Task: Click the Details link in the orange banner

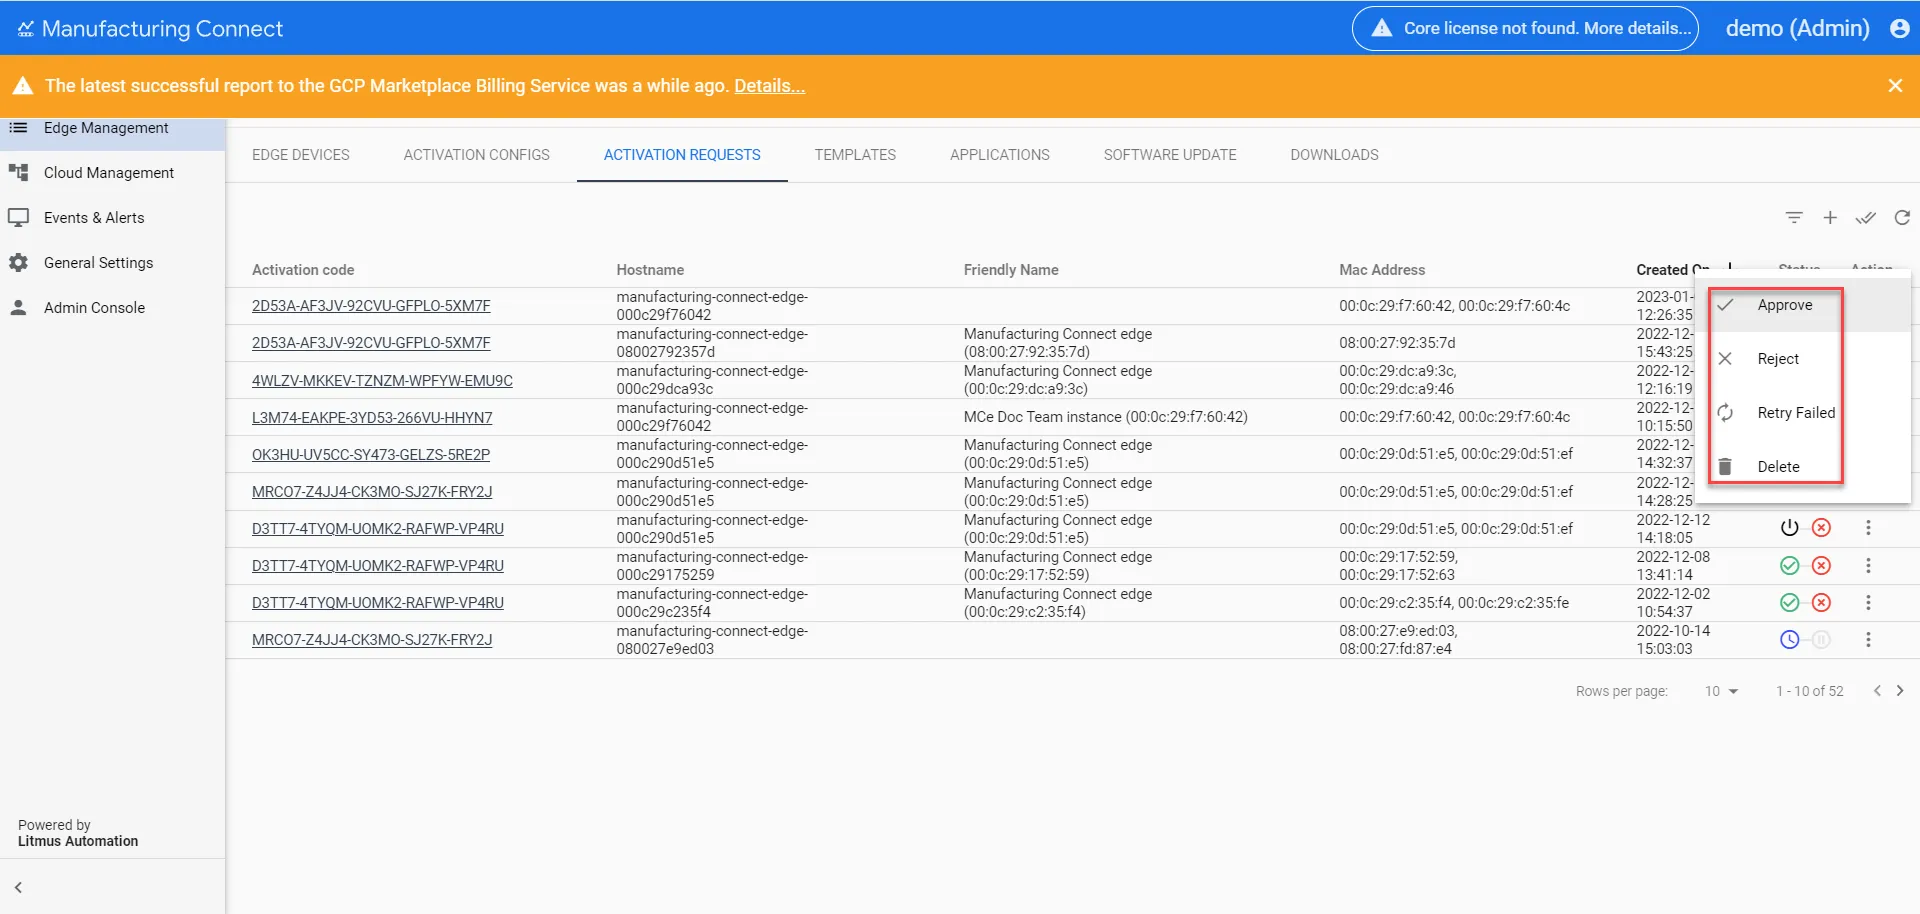Action: pyautogui.click(x=769, y=86)
